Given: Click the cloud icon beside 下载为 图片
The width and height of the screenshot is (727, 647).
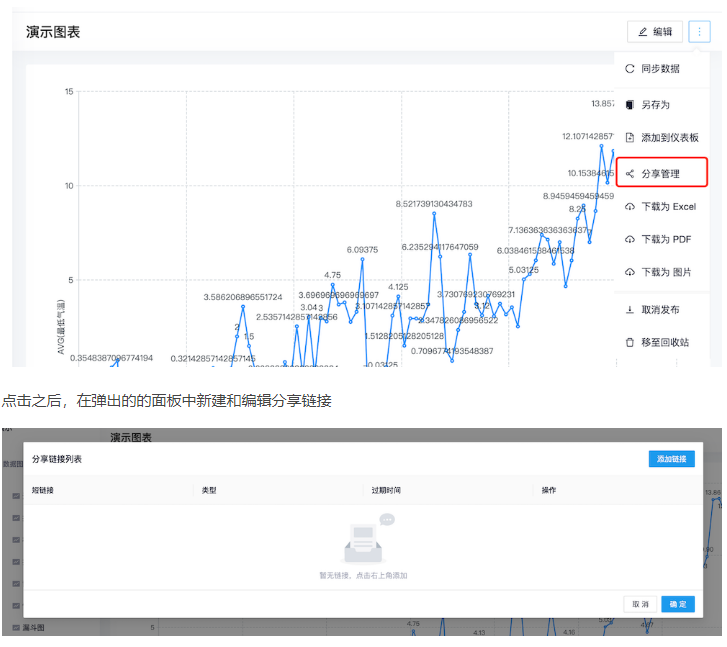Looking at the screenshot, I should coord(630,272).
